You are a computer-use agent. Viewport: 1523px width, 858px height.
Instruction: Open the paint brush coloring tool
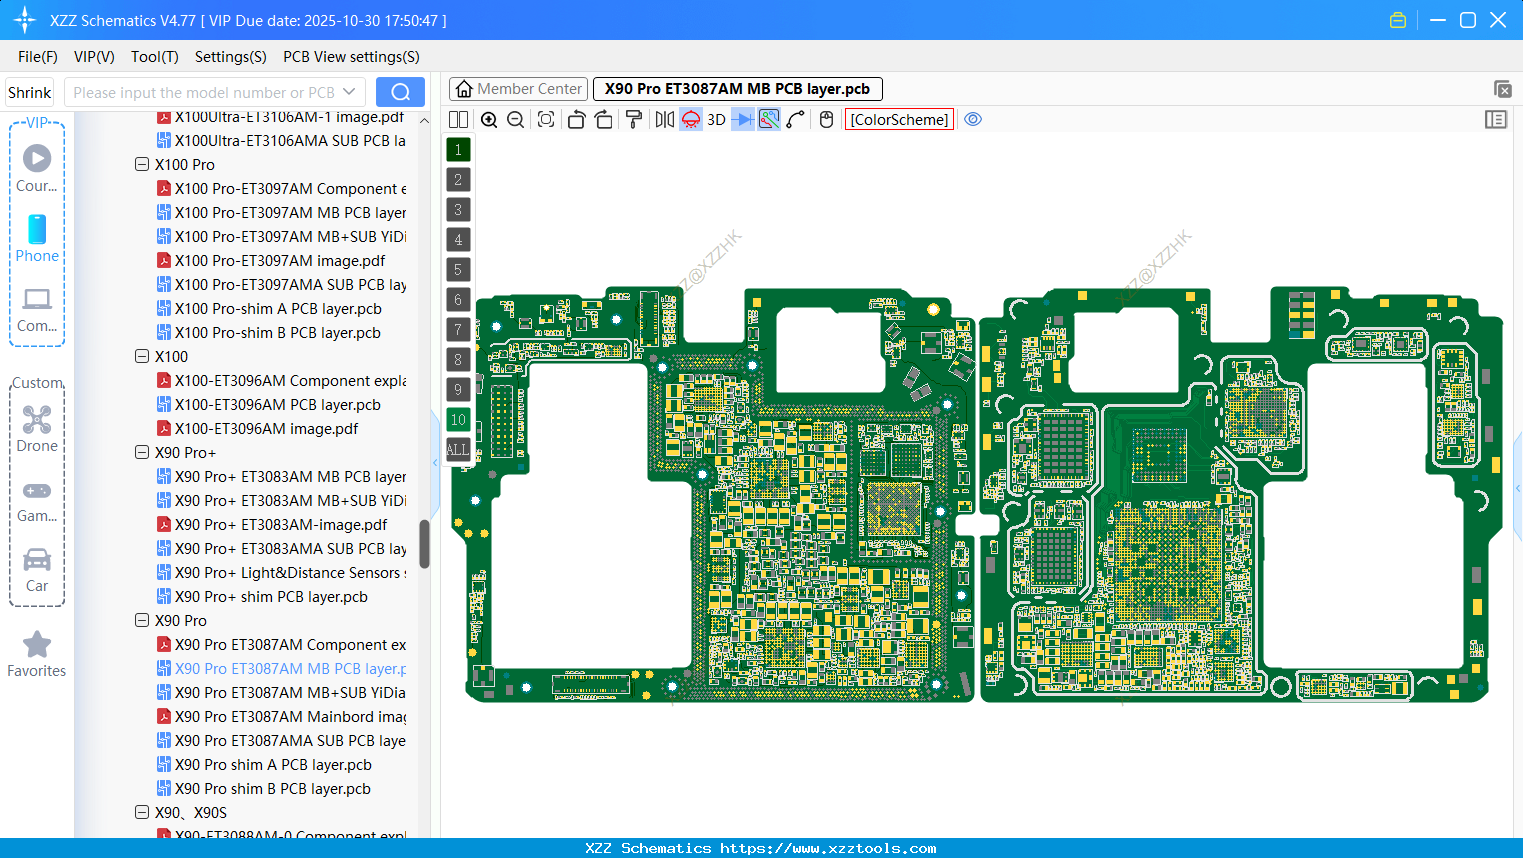click(633, 119)
